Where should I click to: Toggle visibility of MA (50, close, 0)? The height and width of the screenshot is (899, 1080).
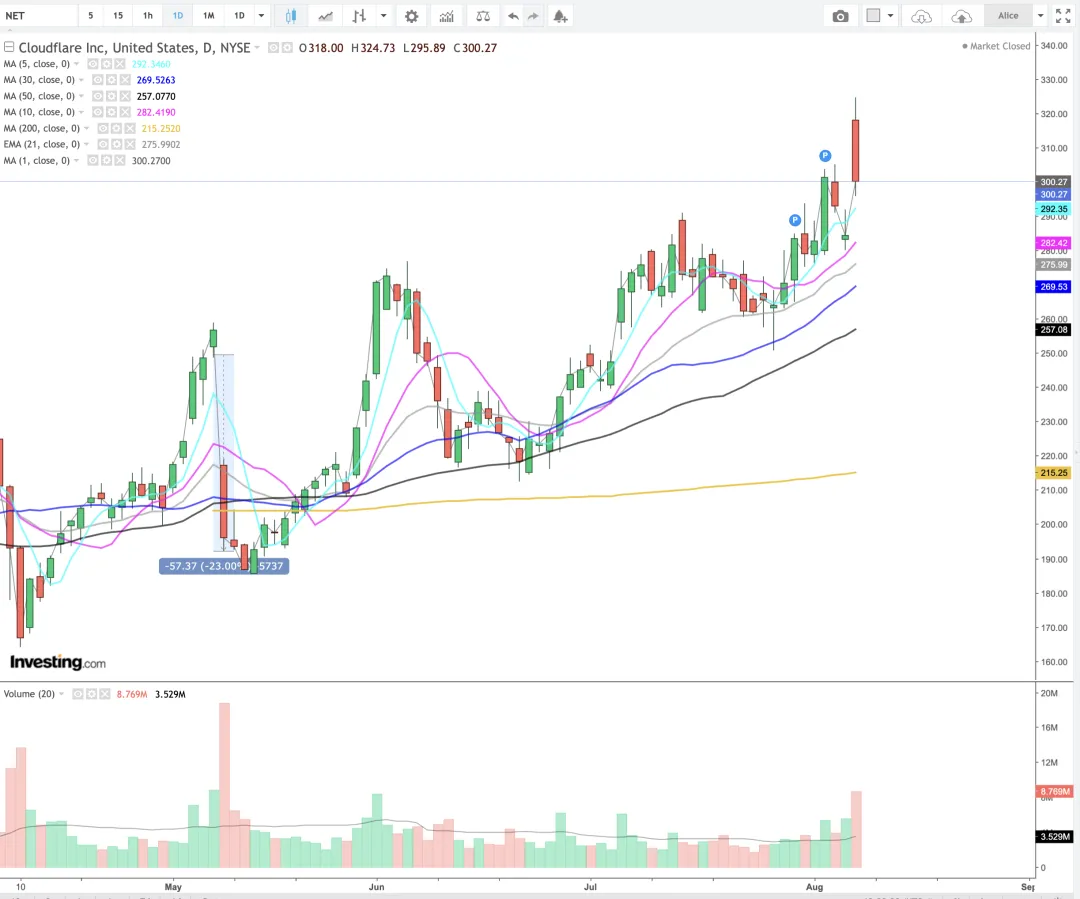coord(98,96)
